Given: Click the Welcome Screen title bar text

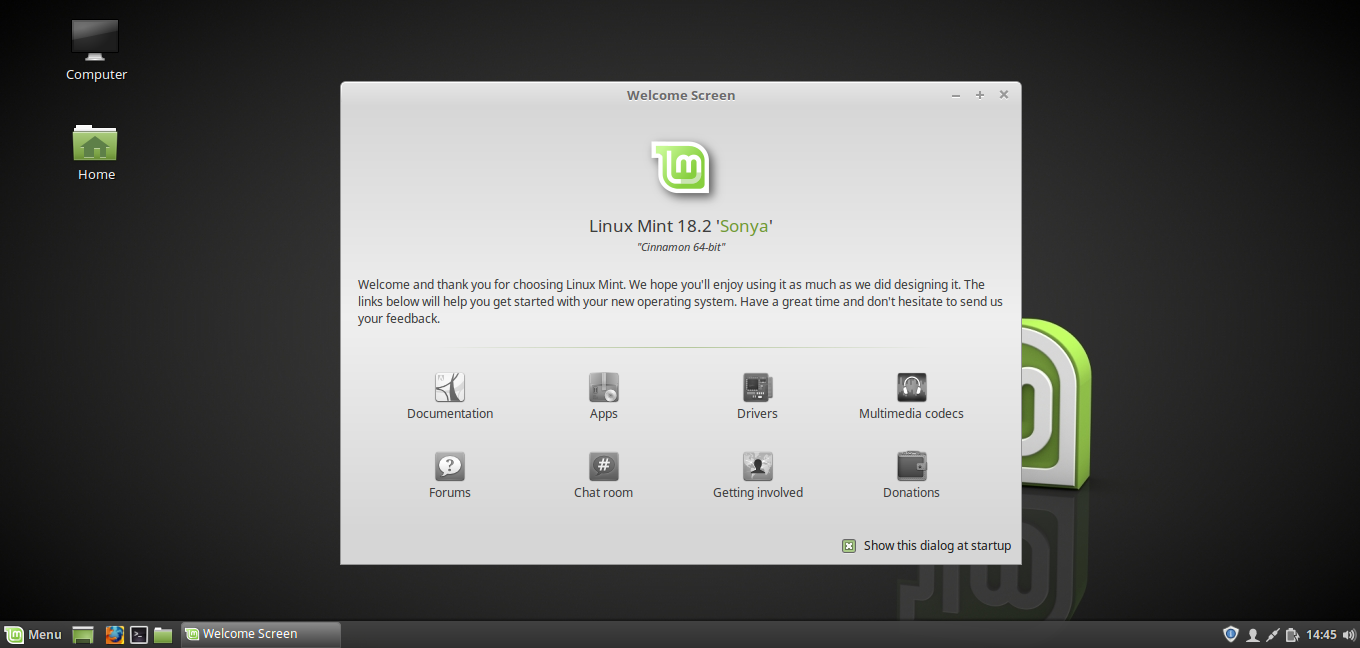Looking at the screenshot, I should (681, 95).
